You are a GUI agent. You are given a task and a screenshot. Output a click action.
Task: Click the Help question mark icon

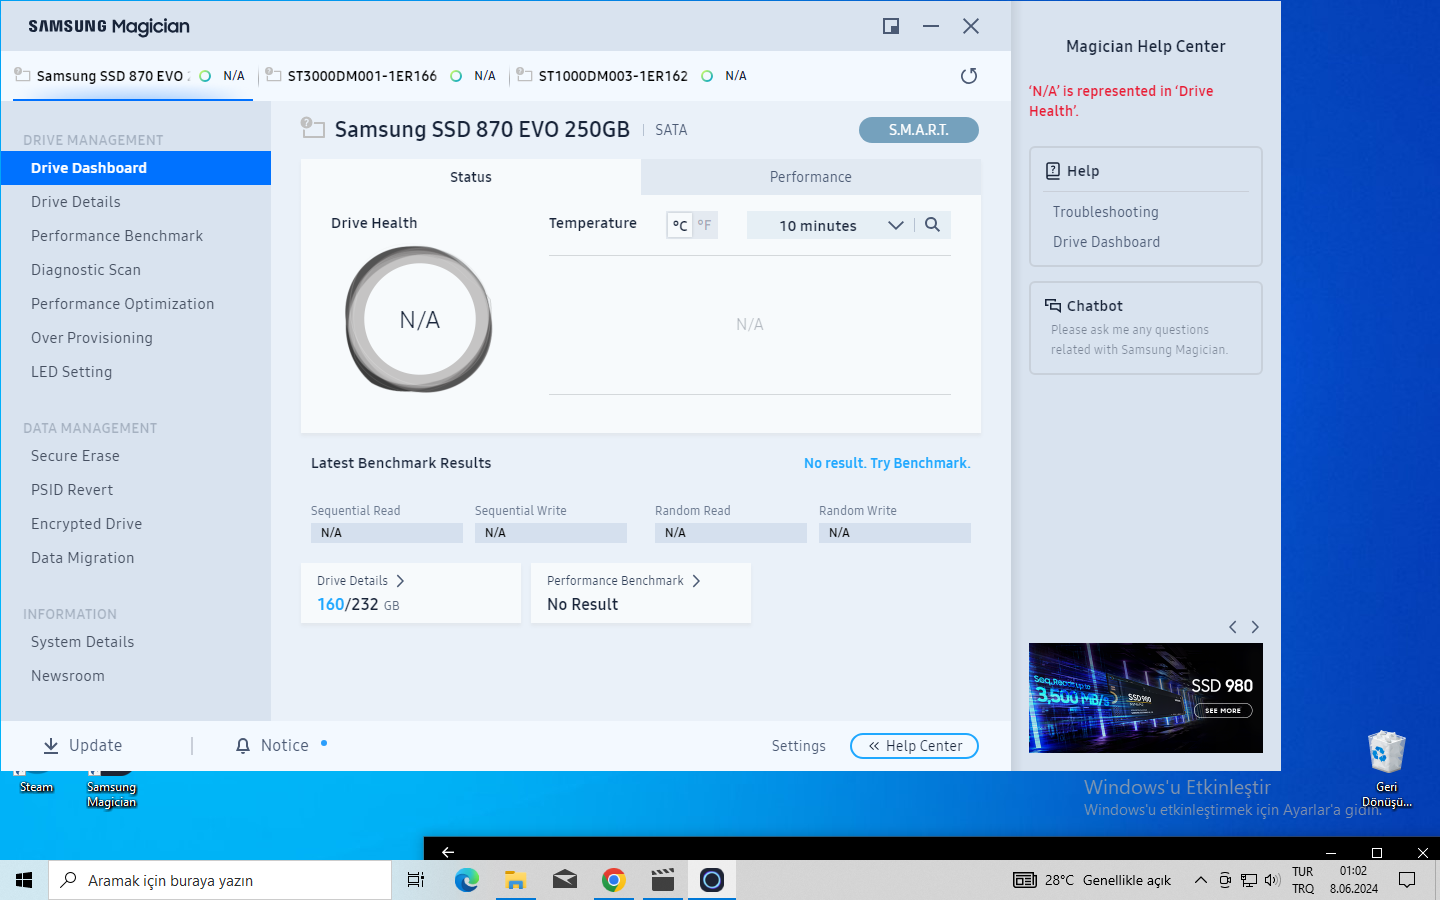pyautogui.click(x=1053, y=171)
